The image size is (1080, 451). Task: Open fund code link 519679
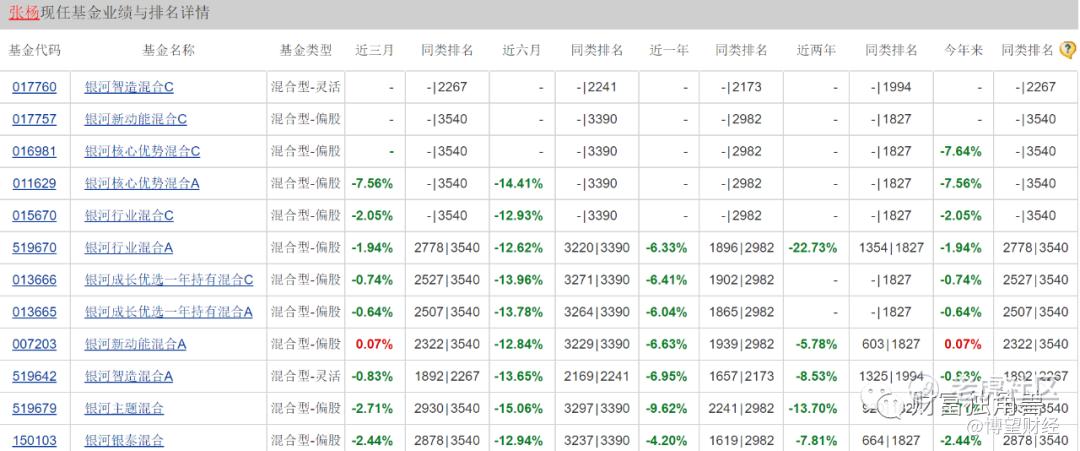[x=34, y=408]
